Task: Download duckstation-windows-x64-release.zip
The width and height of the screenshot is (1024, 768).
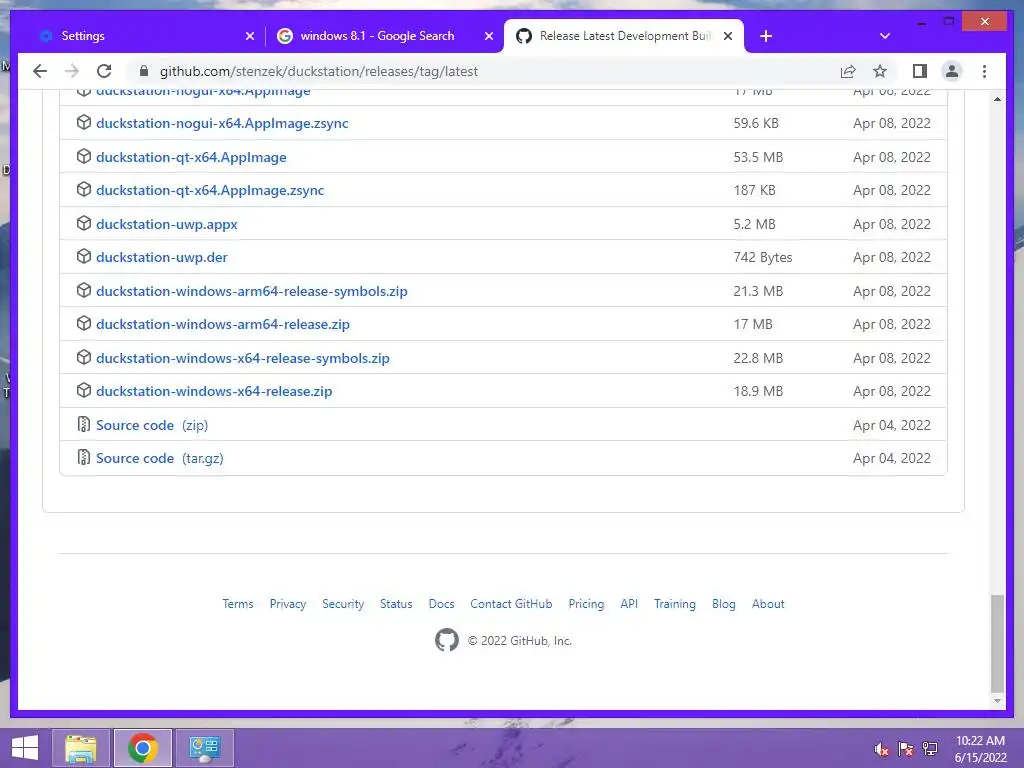Action: (x=214, y=391)
